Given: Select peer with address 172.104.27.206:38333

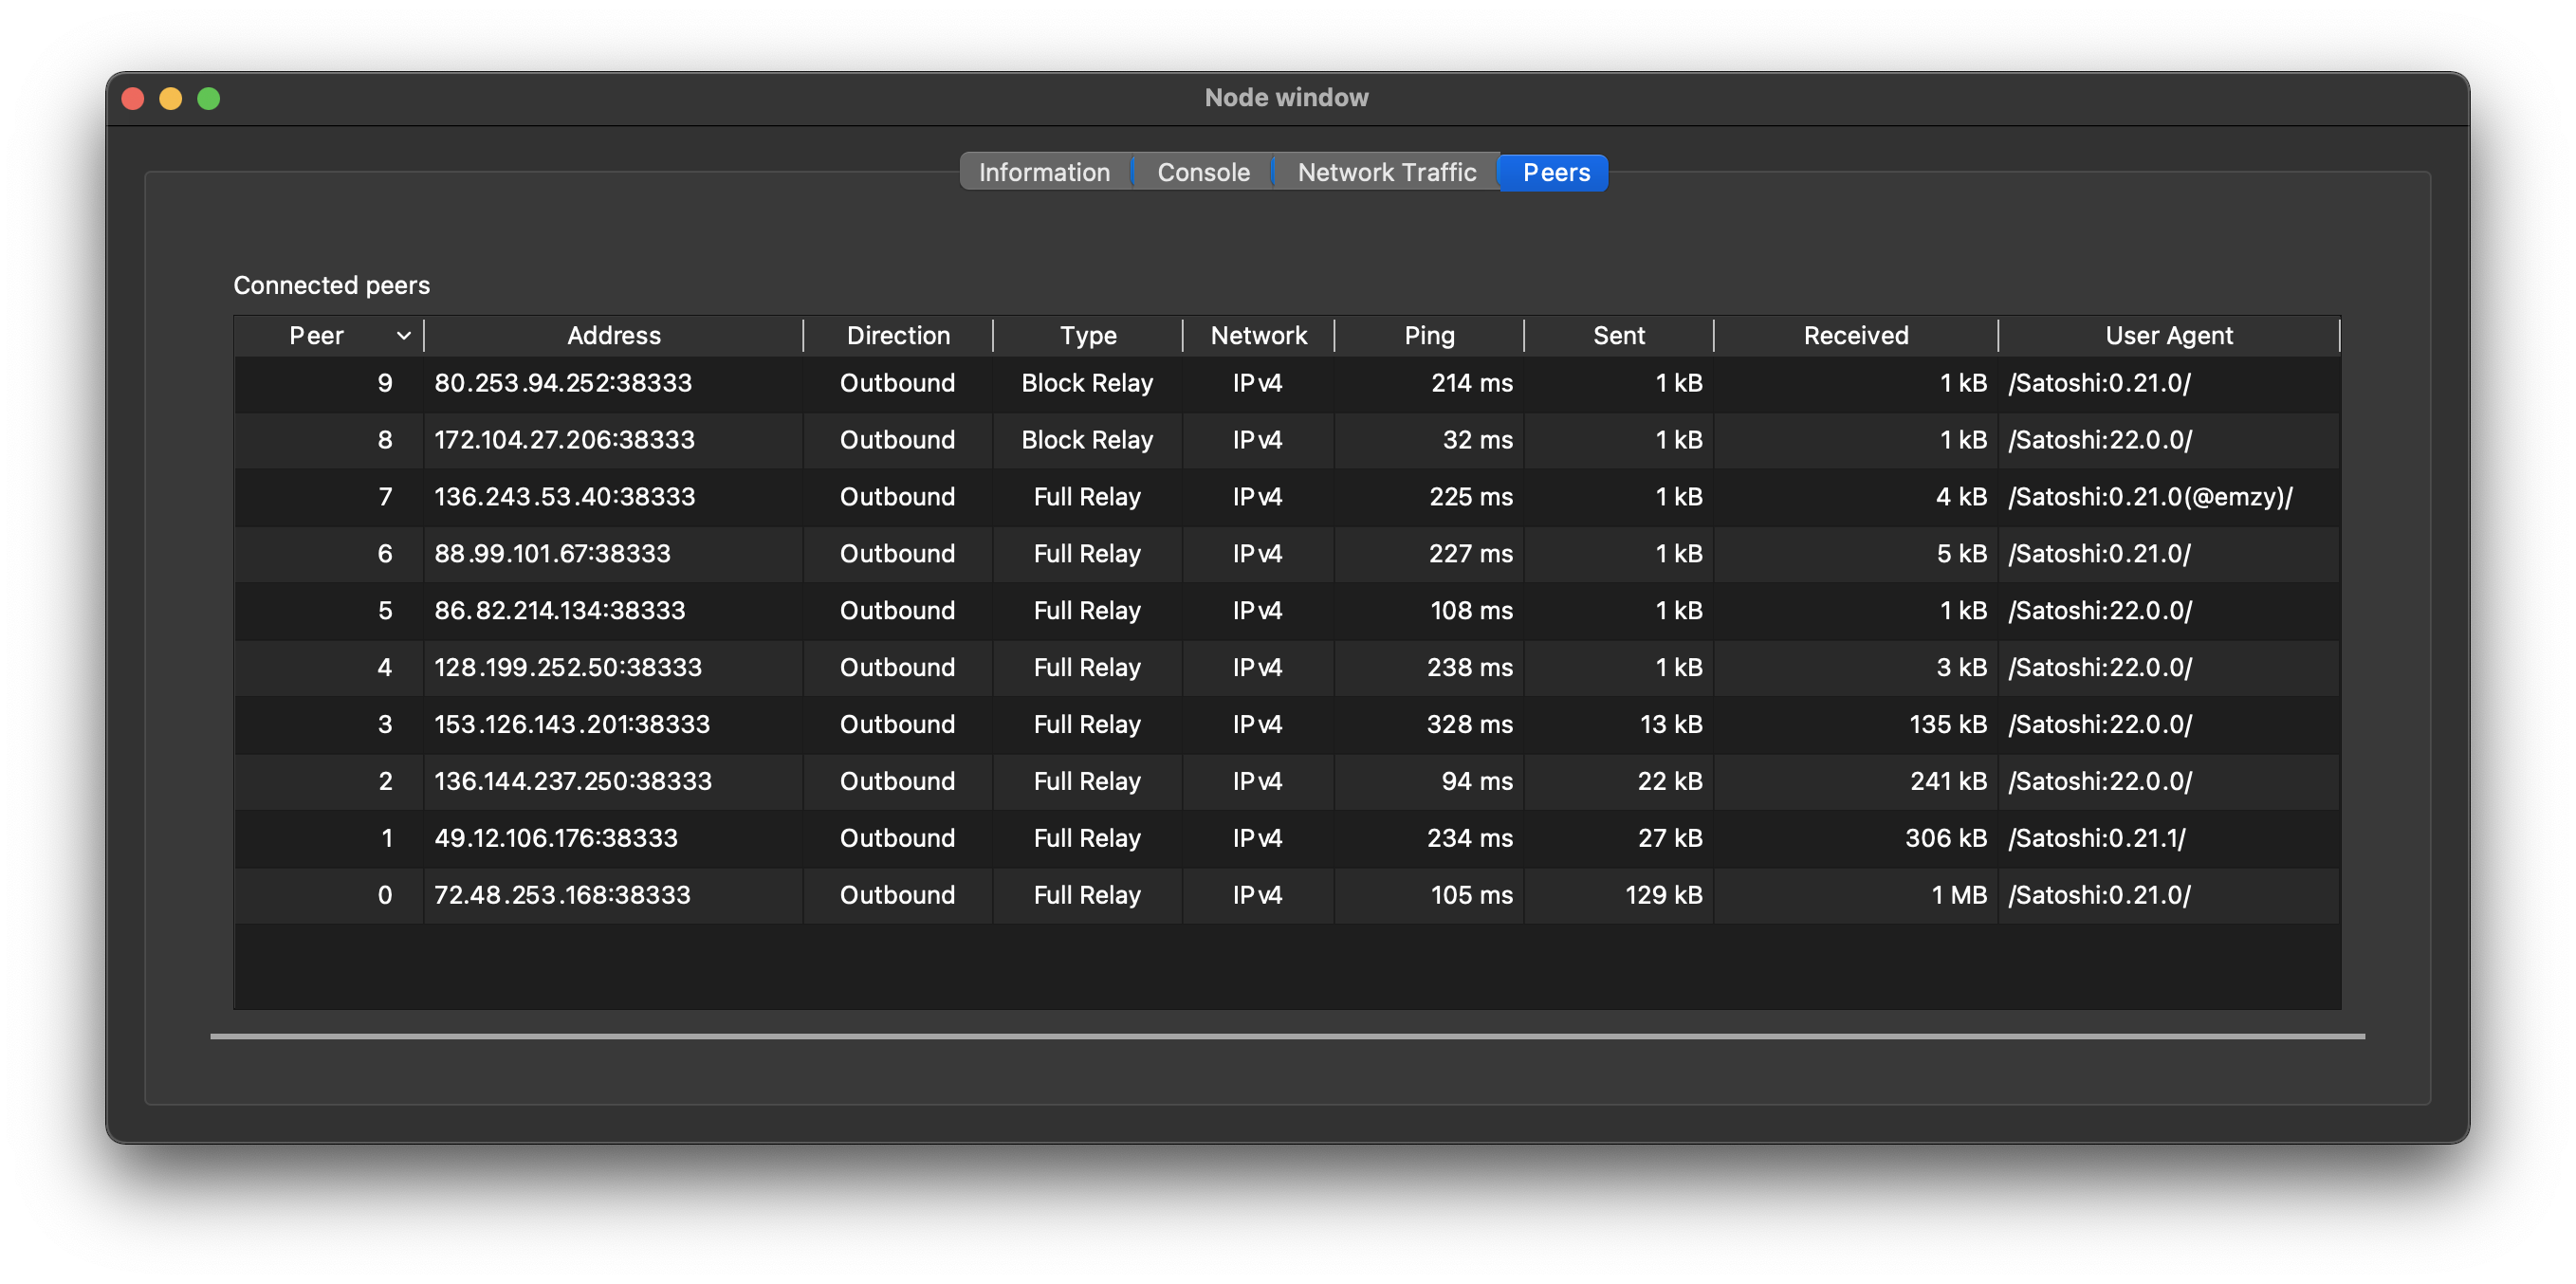Looking at the screenshot, I should pos(564,440).
